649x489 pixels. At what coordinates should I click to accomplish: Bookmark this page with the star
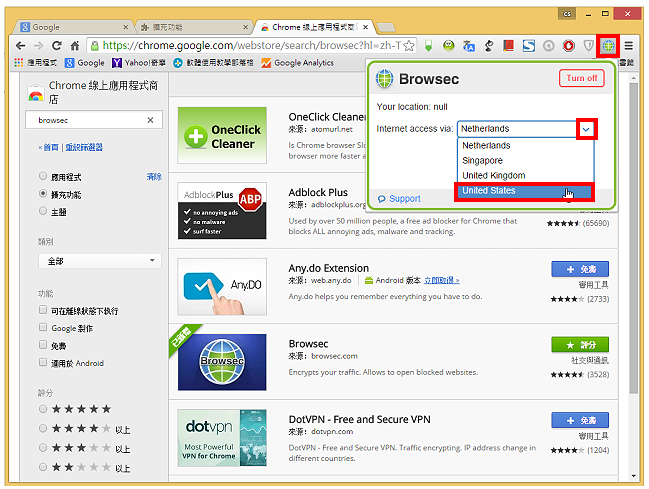click(x=409, y=46)
